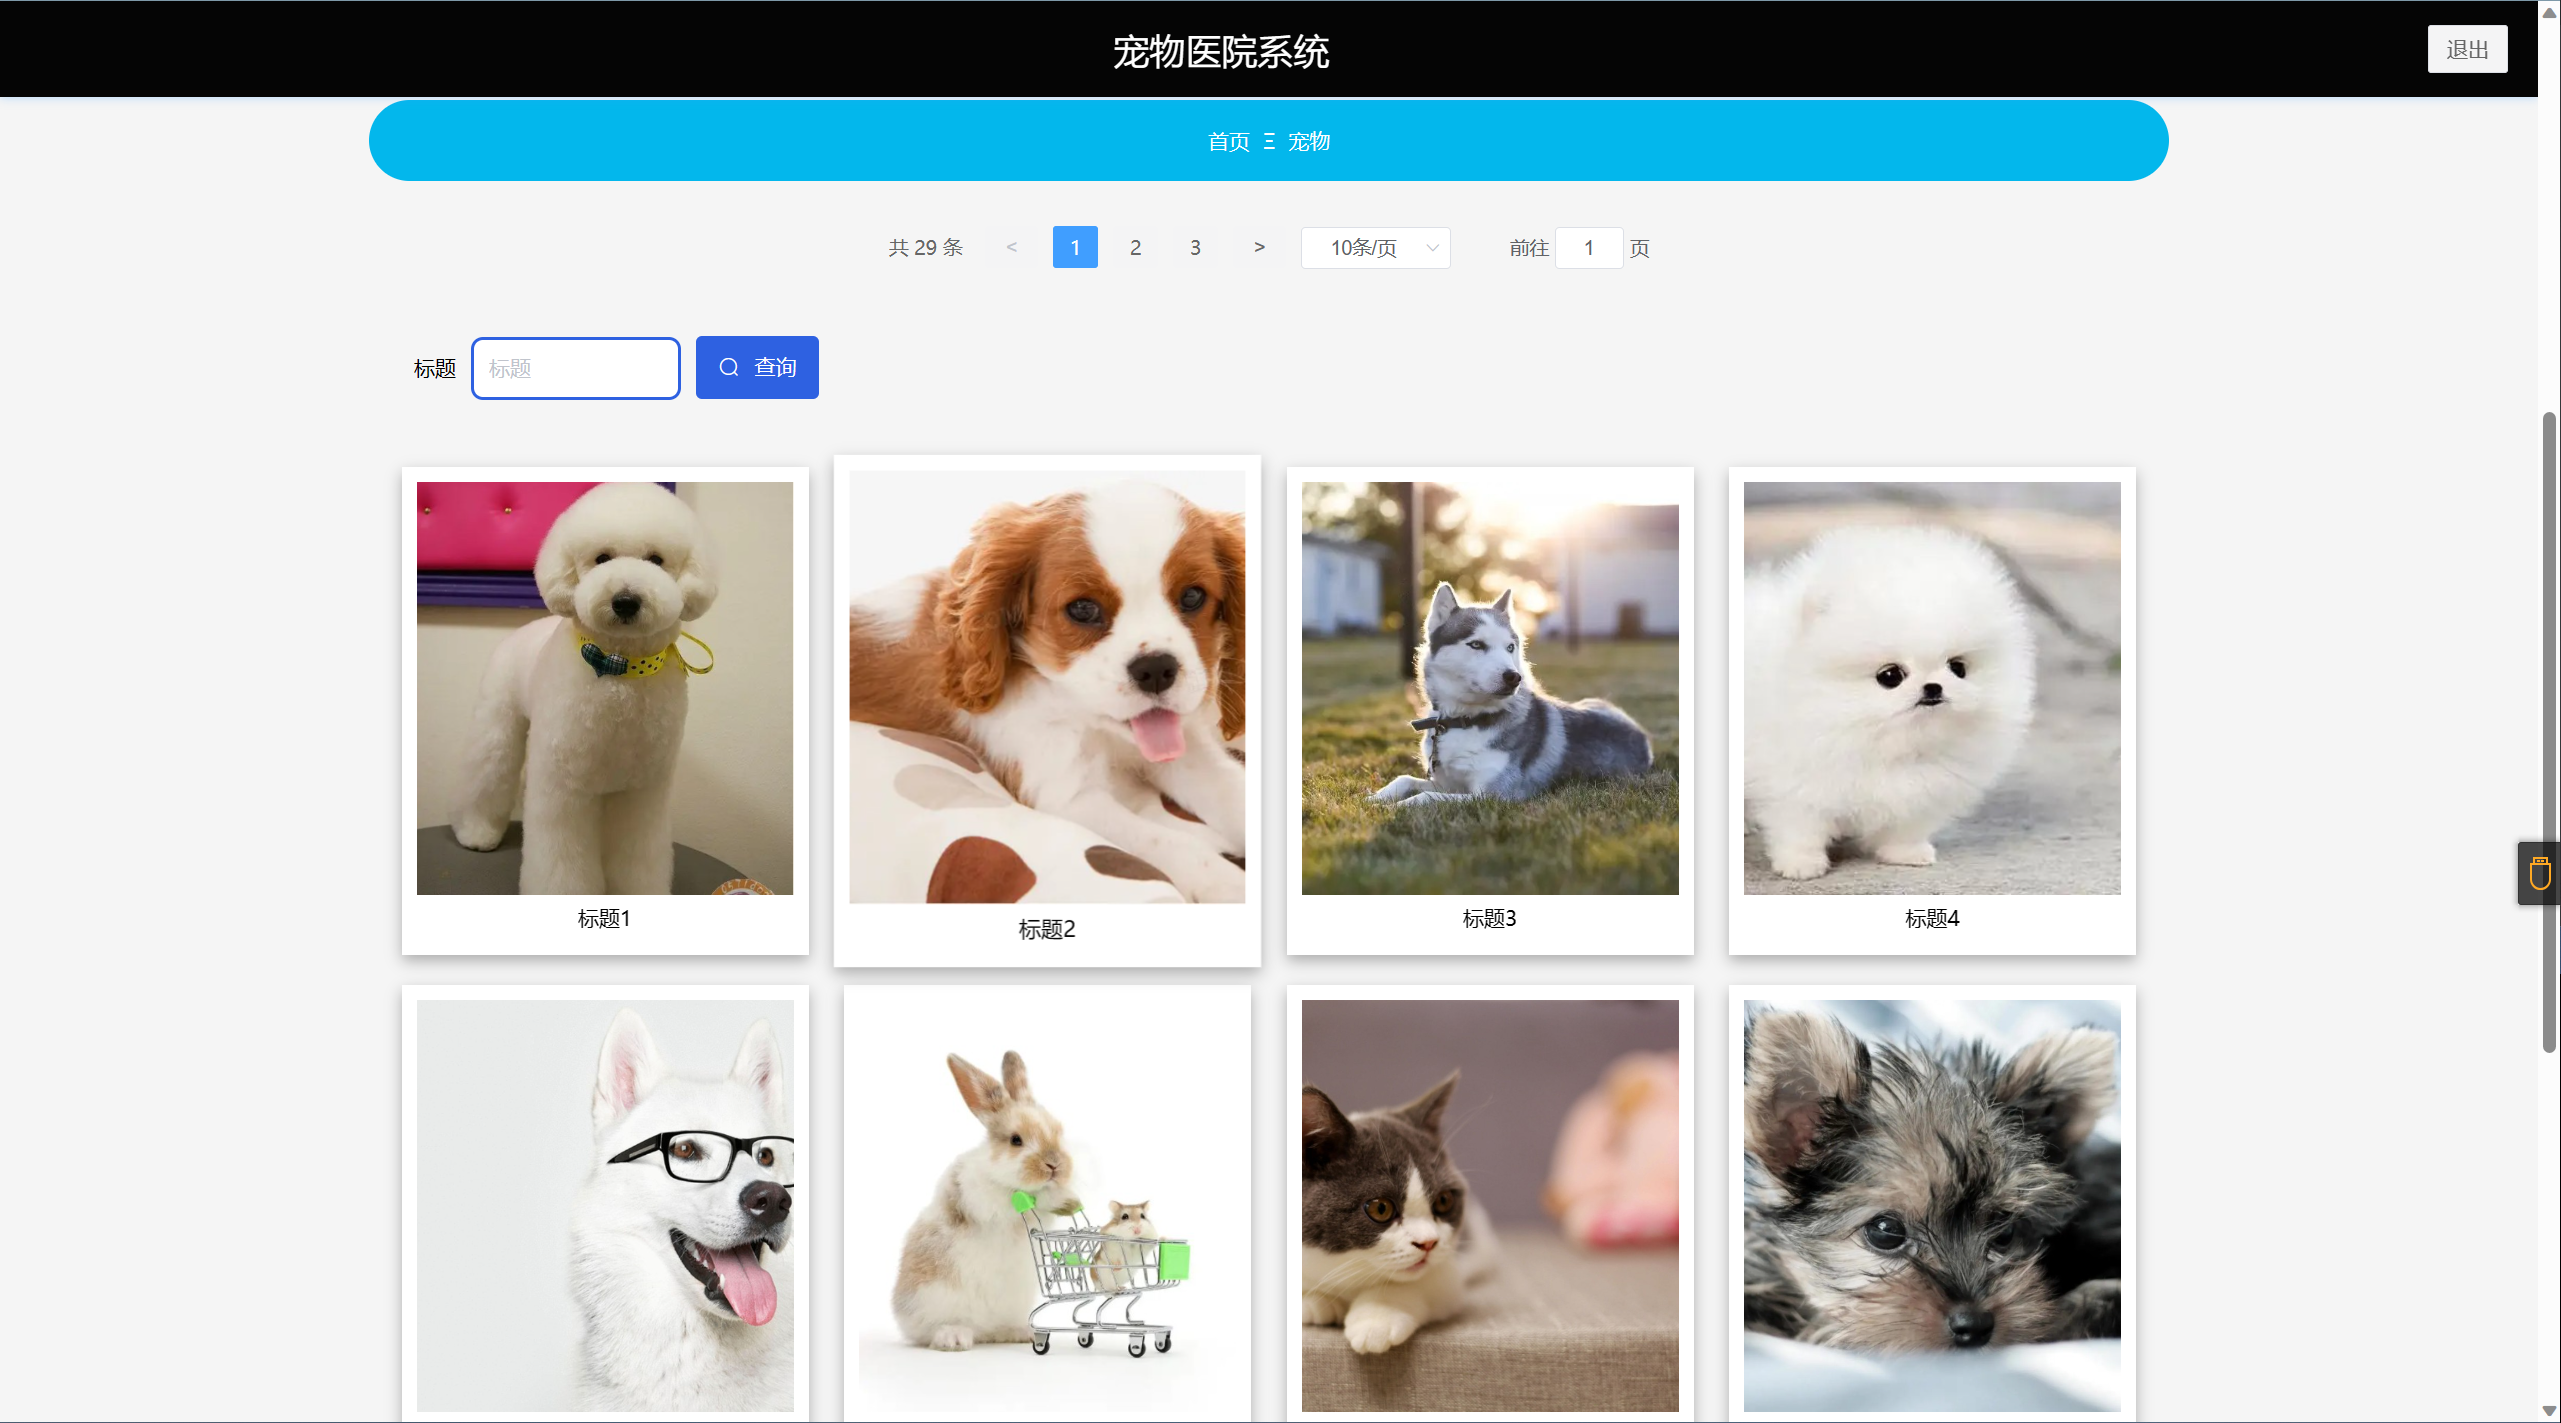This screenshot has width=2561, height=1423.
Task: Click the gray and white cat image
Action: [1490, 1205]
